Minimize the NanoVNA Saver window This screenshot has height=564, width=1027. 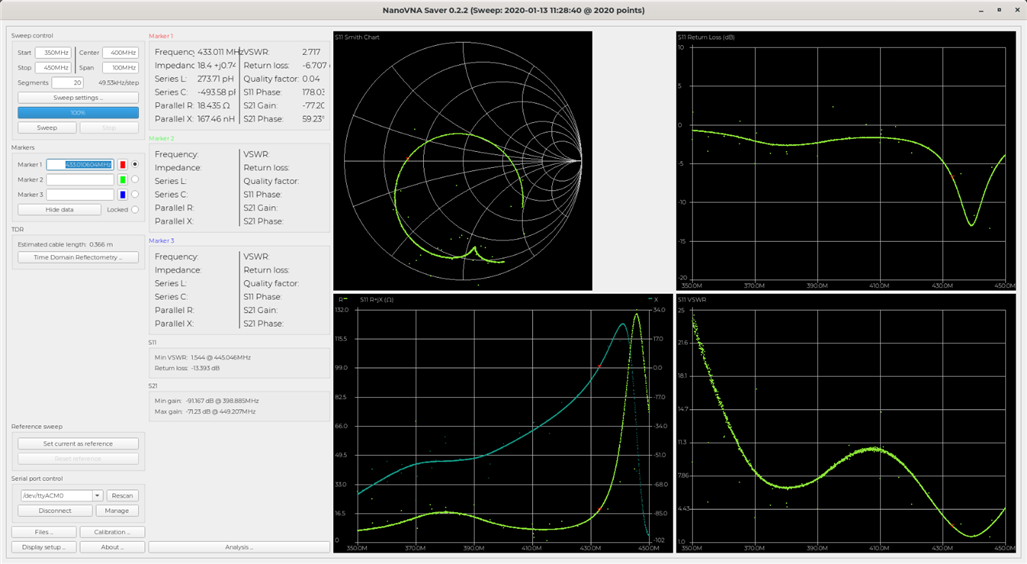981,10
